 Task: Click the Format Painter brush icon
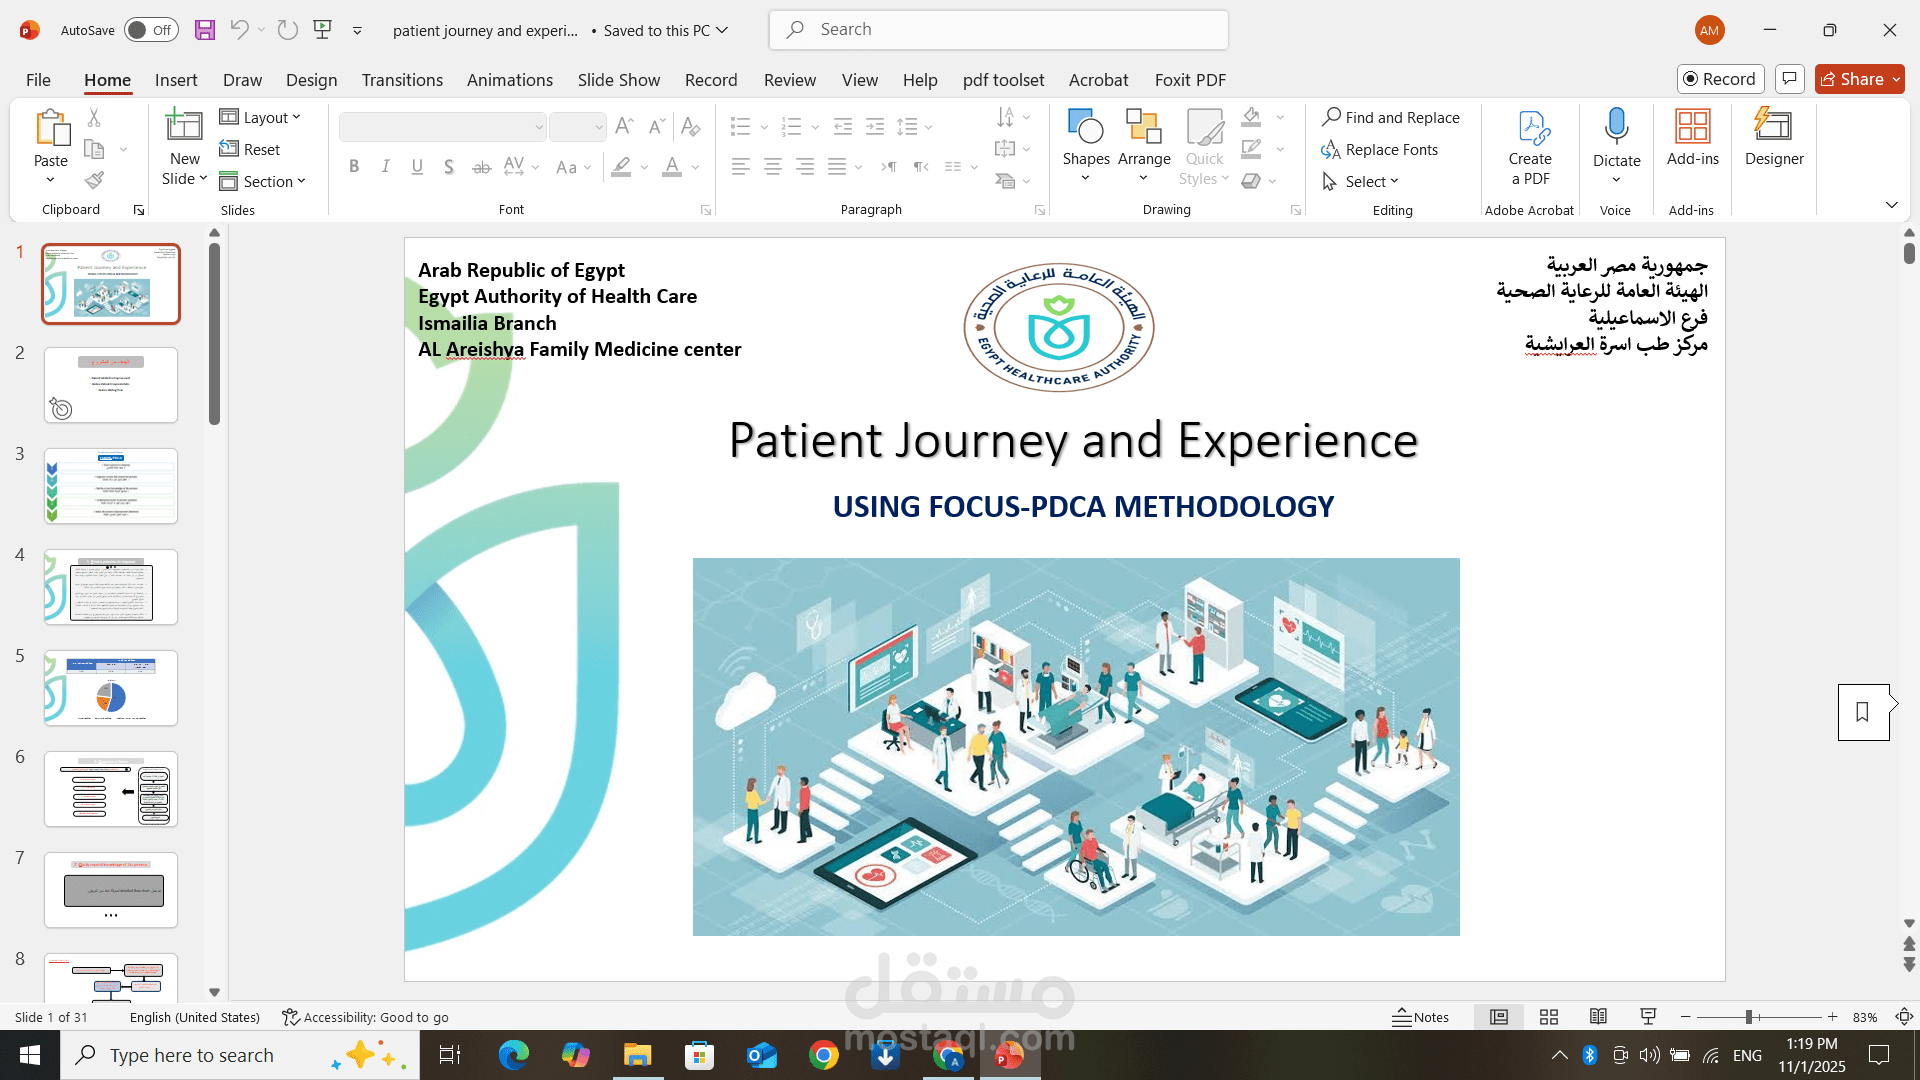(x=94, y=181)
